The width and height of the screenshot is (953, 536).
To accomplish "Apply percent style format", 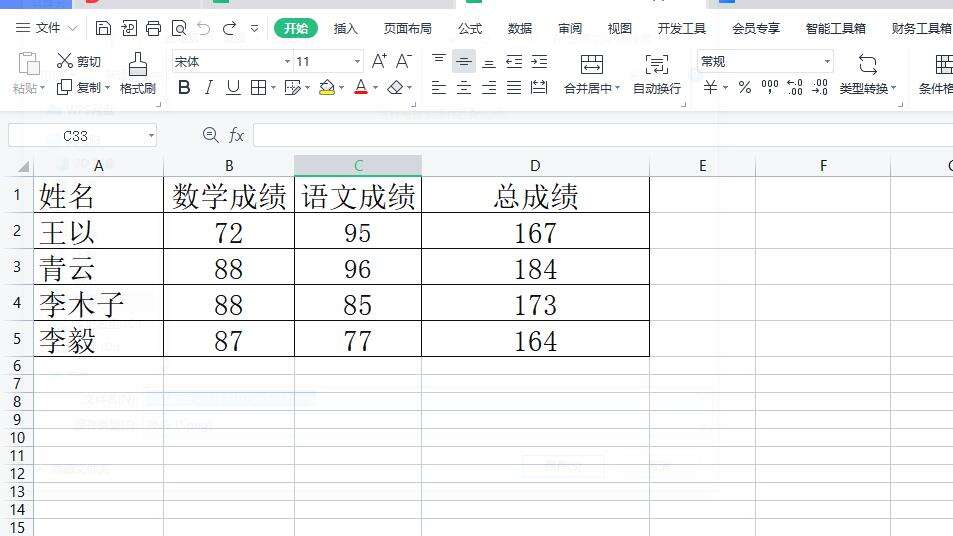I will tap(745, 88).
